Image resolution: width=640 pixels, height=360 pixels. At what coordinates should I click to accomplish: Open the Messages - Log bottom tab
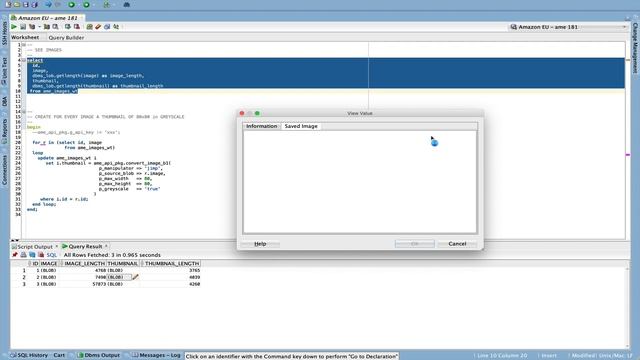(157, 355)
